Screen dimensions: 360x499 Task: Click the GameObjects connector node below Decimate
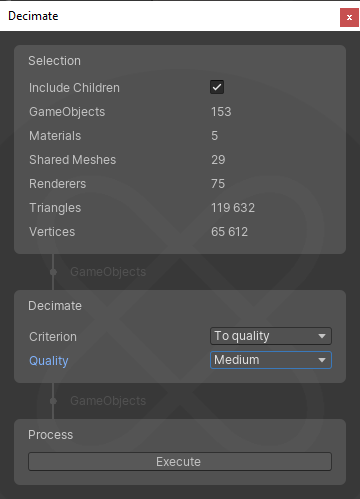(53, 401)
